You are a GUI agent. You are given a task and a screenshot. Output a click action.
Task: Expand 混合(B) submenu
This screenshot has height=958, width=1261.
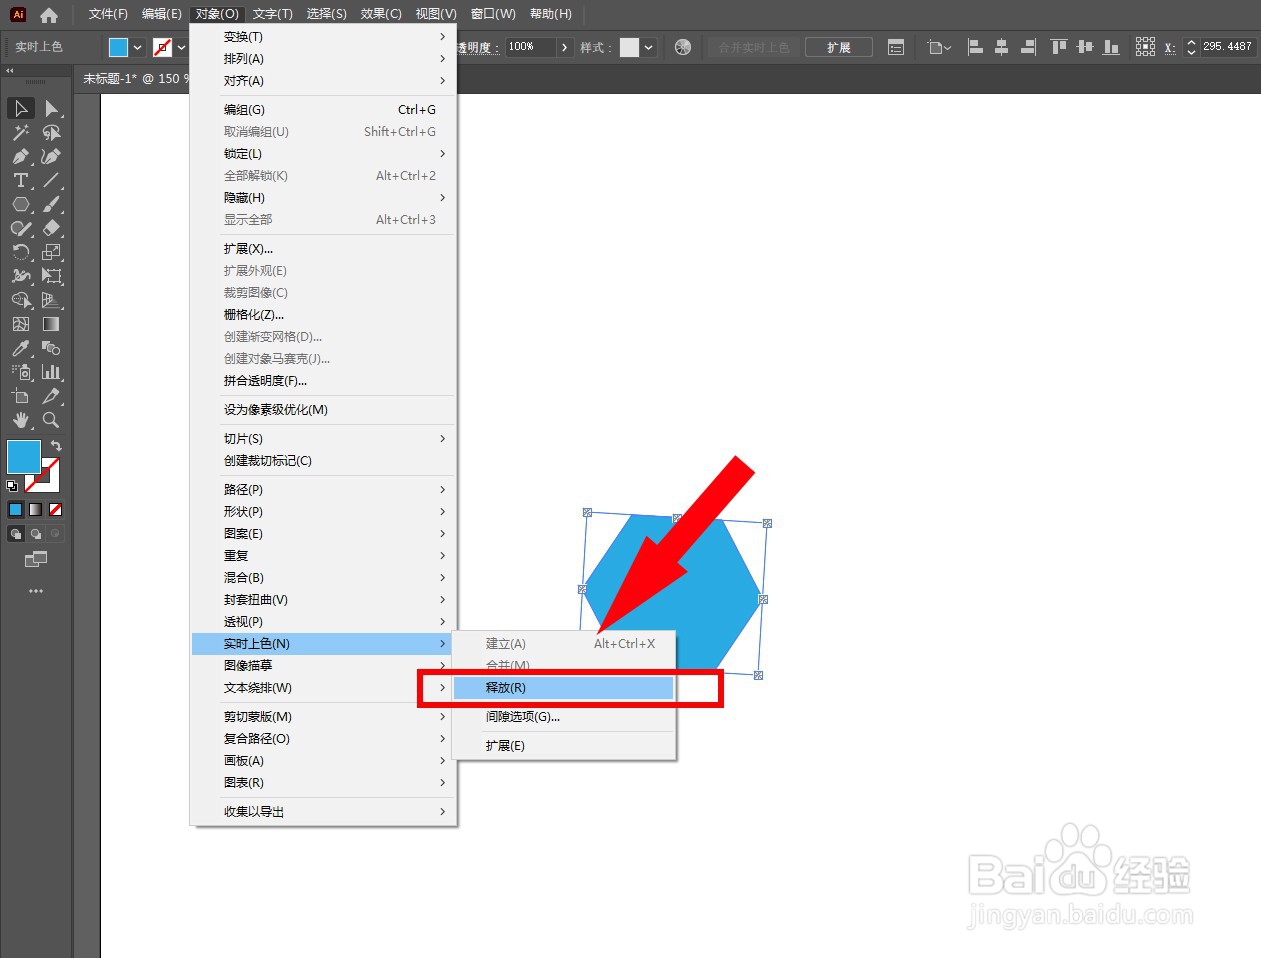tap(323, 578)
